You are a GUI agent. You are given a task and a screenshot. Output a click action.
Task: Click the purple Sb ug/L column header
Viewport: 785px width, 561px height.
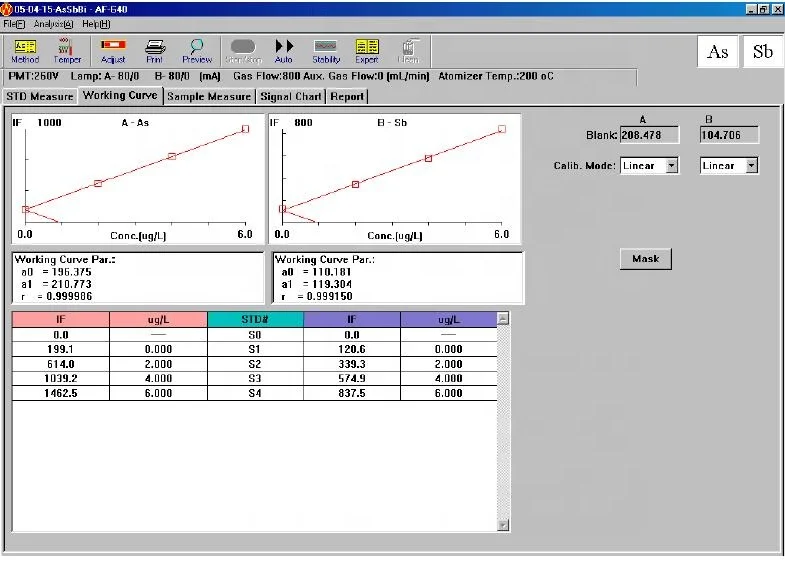point(449,319)
